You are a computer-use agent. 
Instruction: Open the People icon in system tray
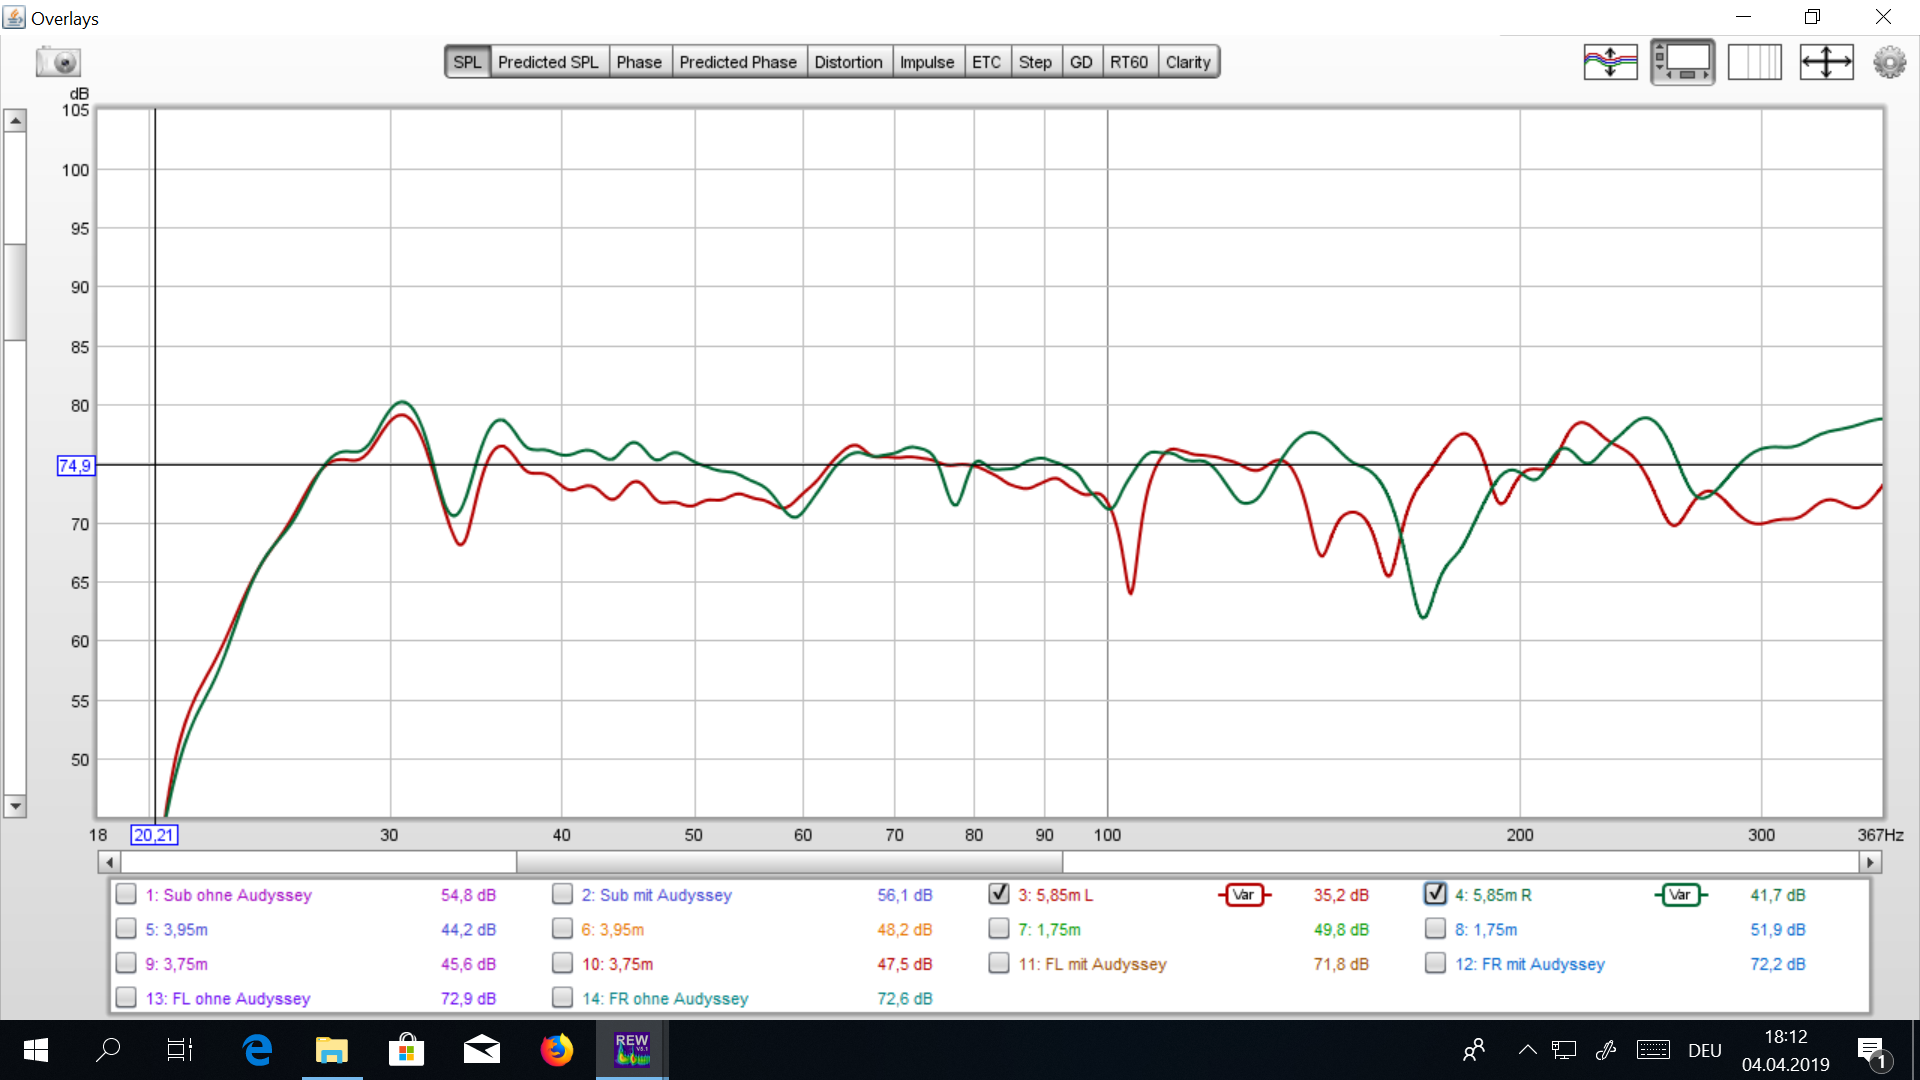coord(1474,1050)
